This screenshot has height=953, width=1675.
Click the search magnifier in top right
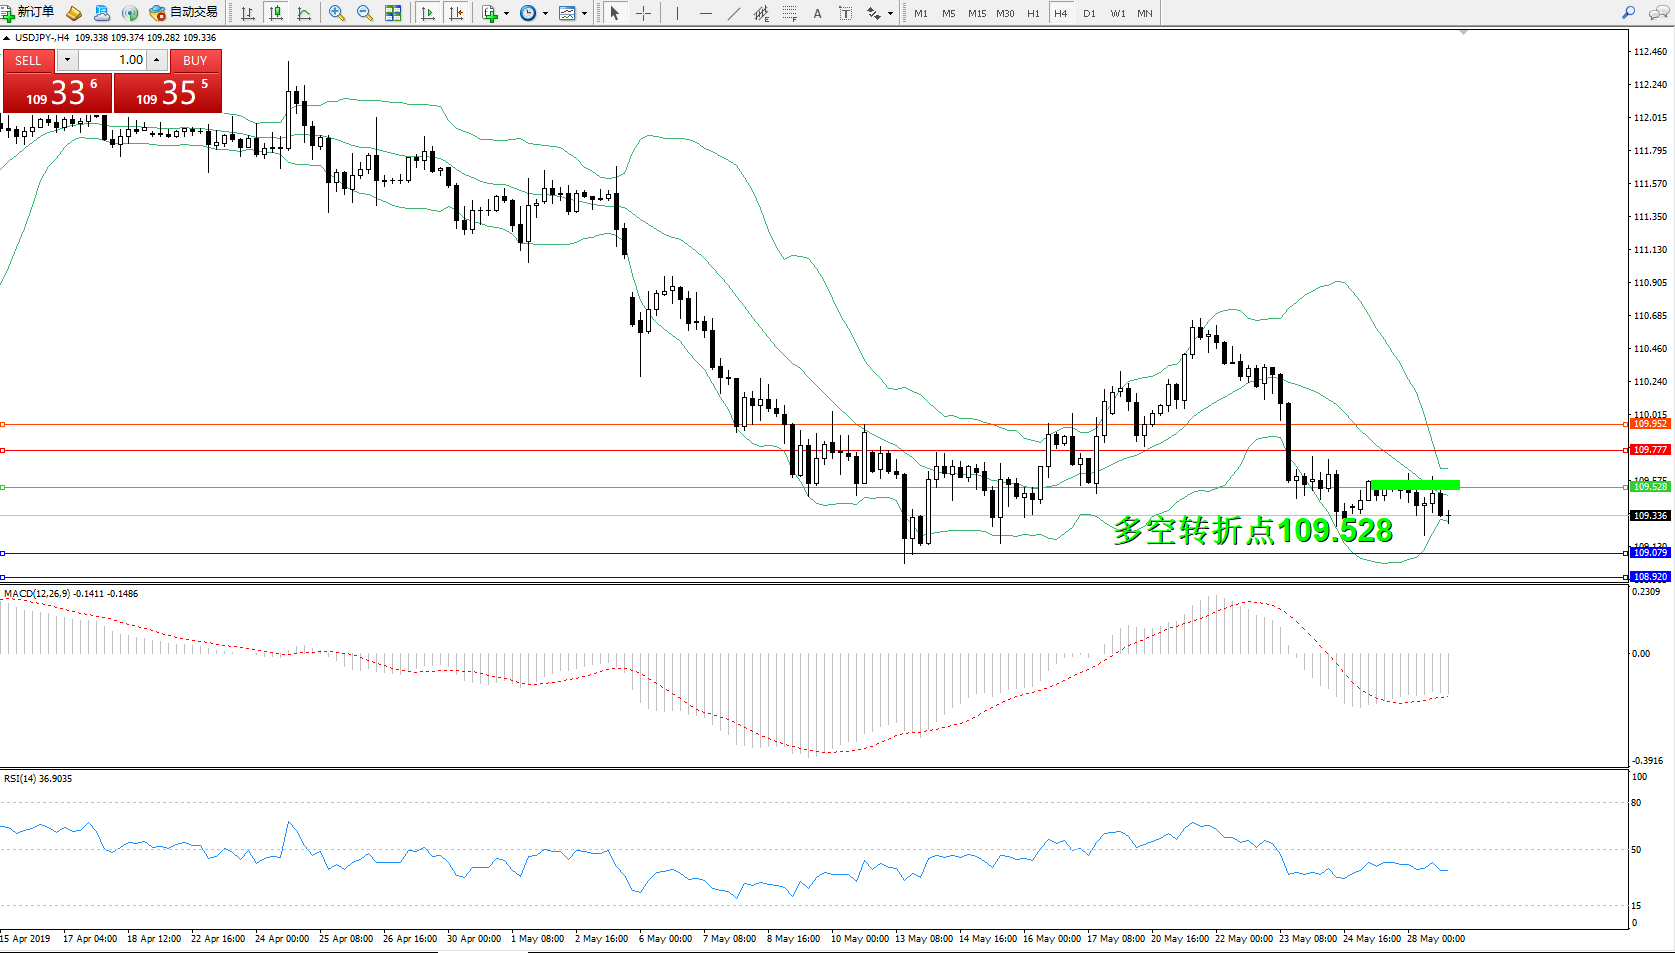pos(1628,13)
